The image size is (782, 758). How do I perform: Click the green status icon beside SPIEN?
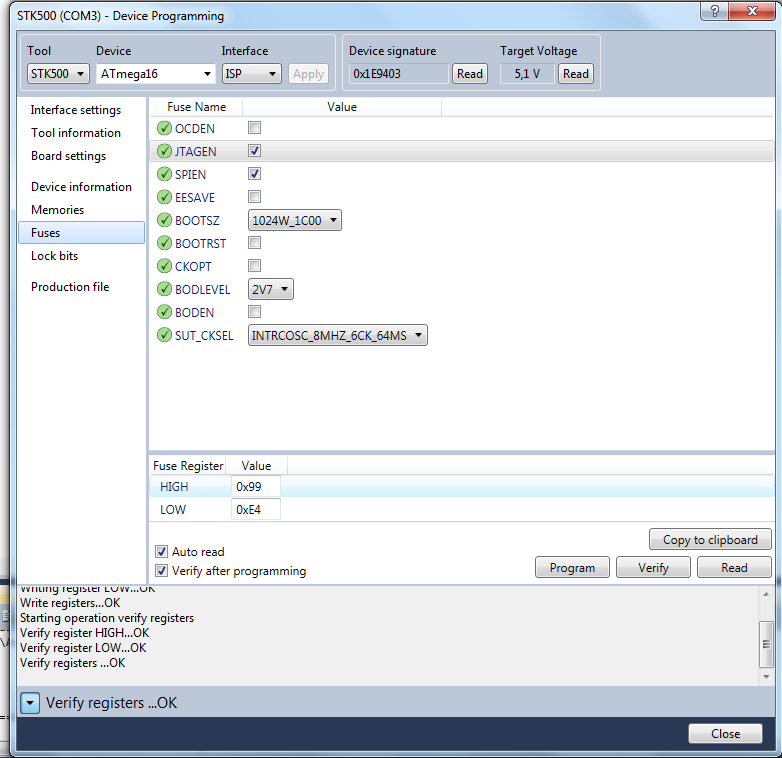point(164,174)
